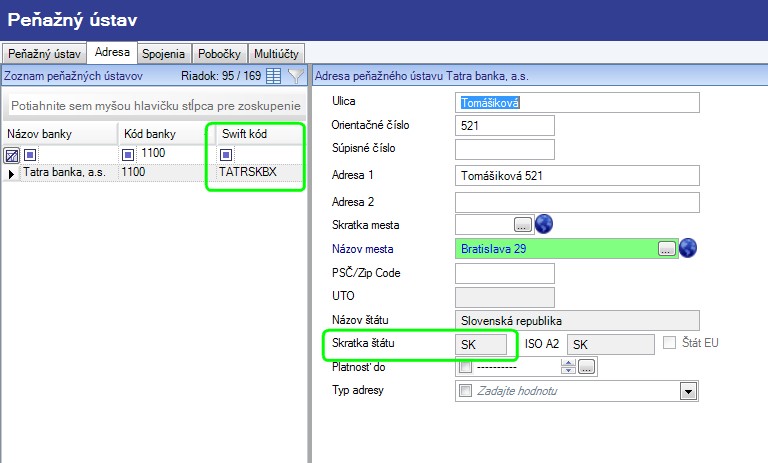Click the Platnosť do spinner arrows
This screenshot has width=768, height=463.
568,367
